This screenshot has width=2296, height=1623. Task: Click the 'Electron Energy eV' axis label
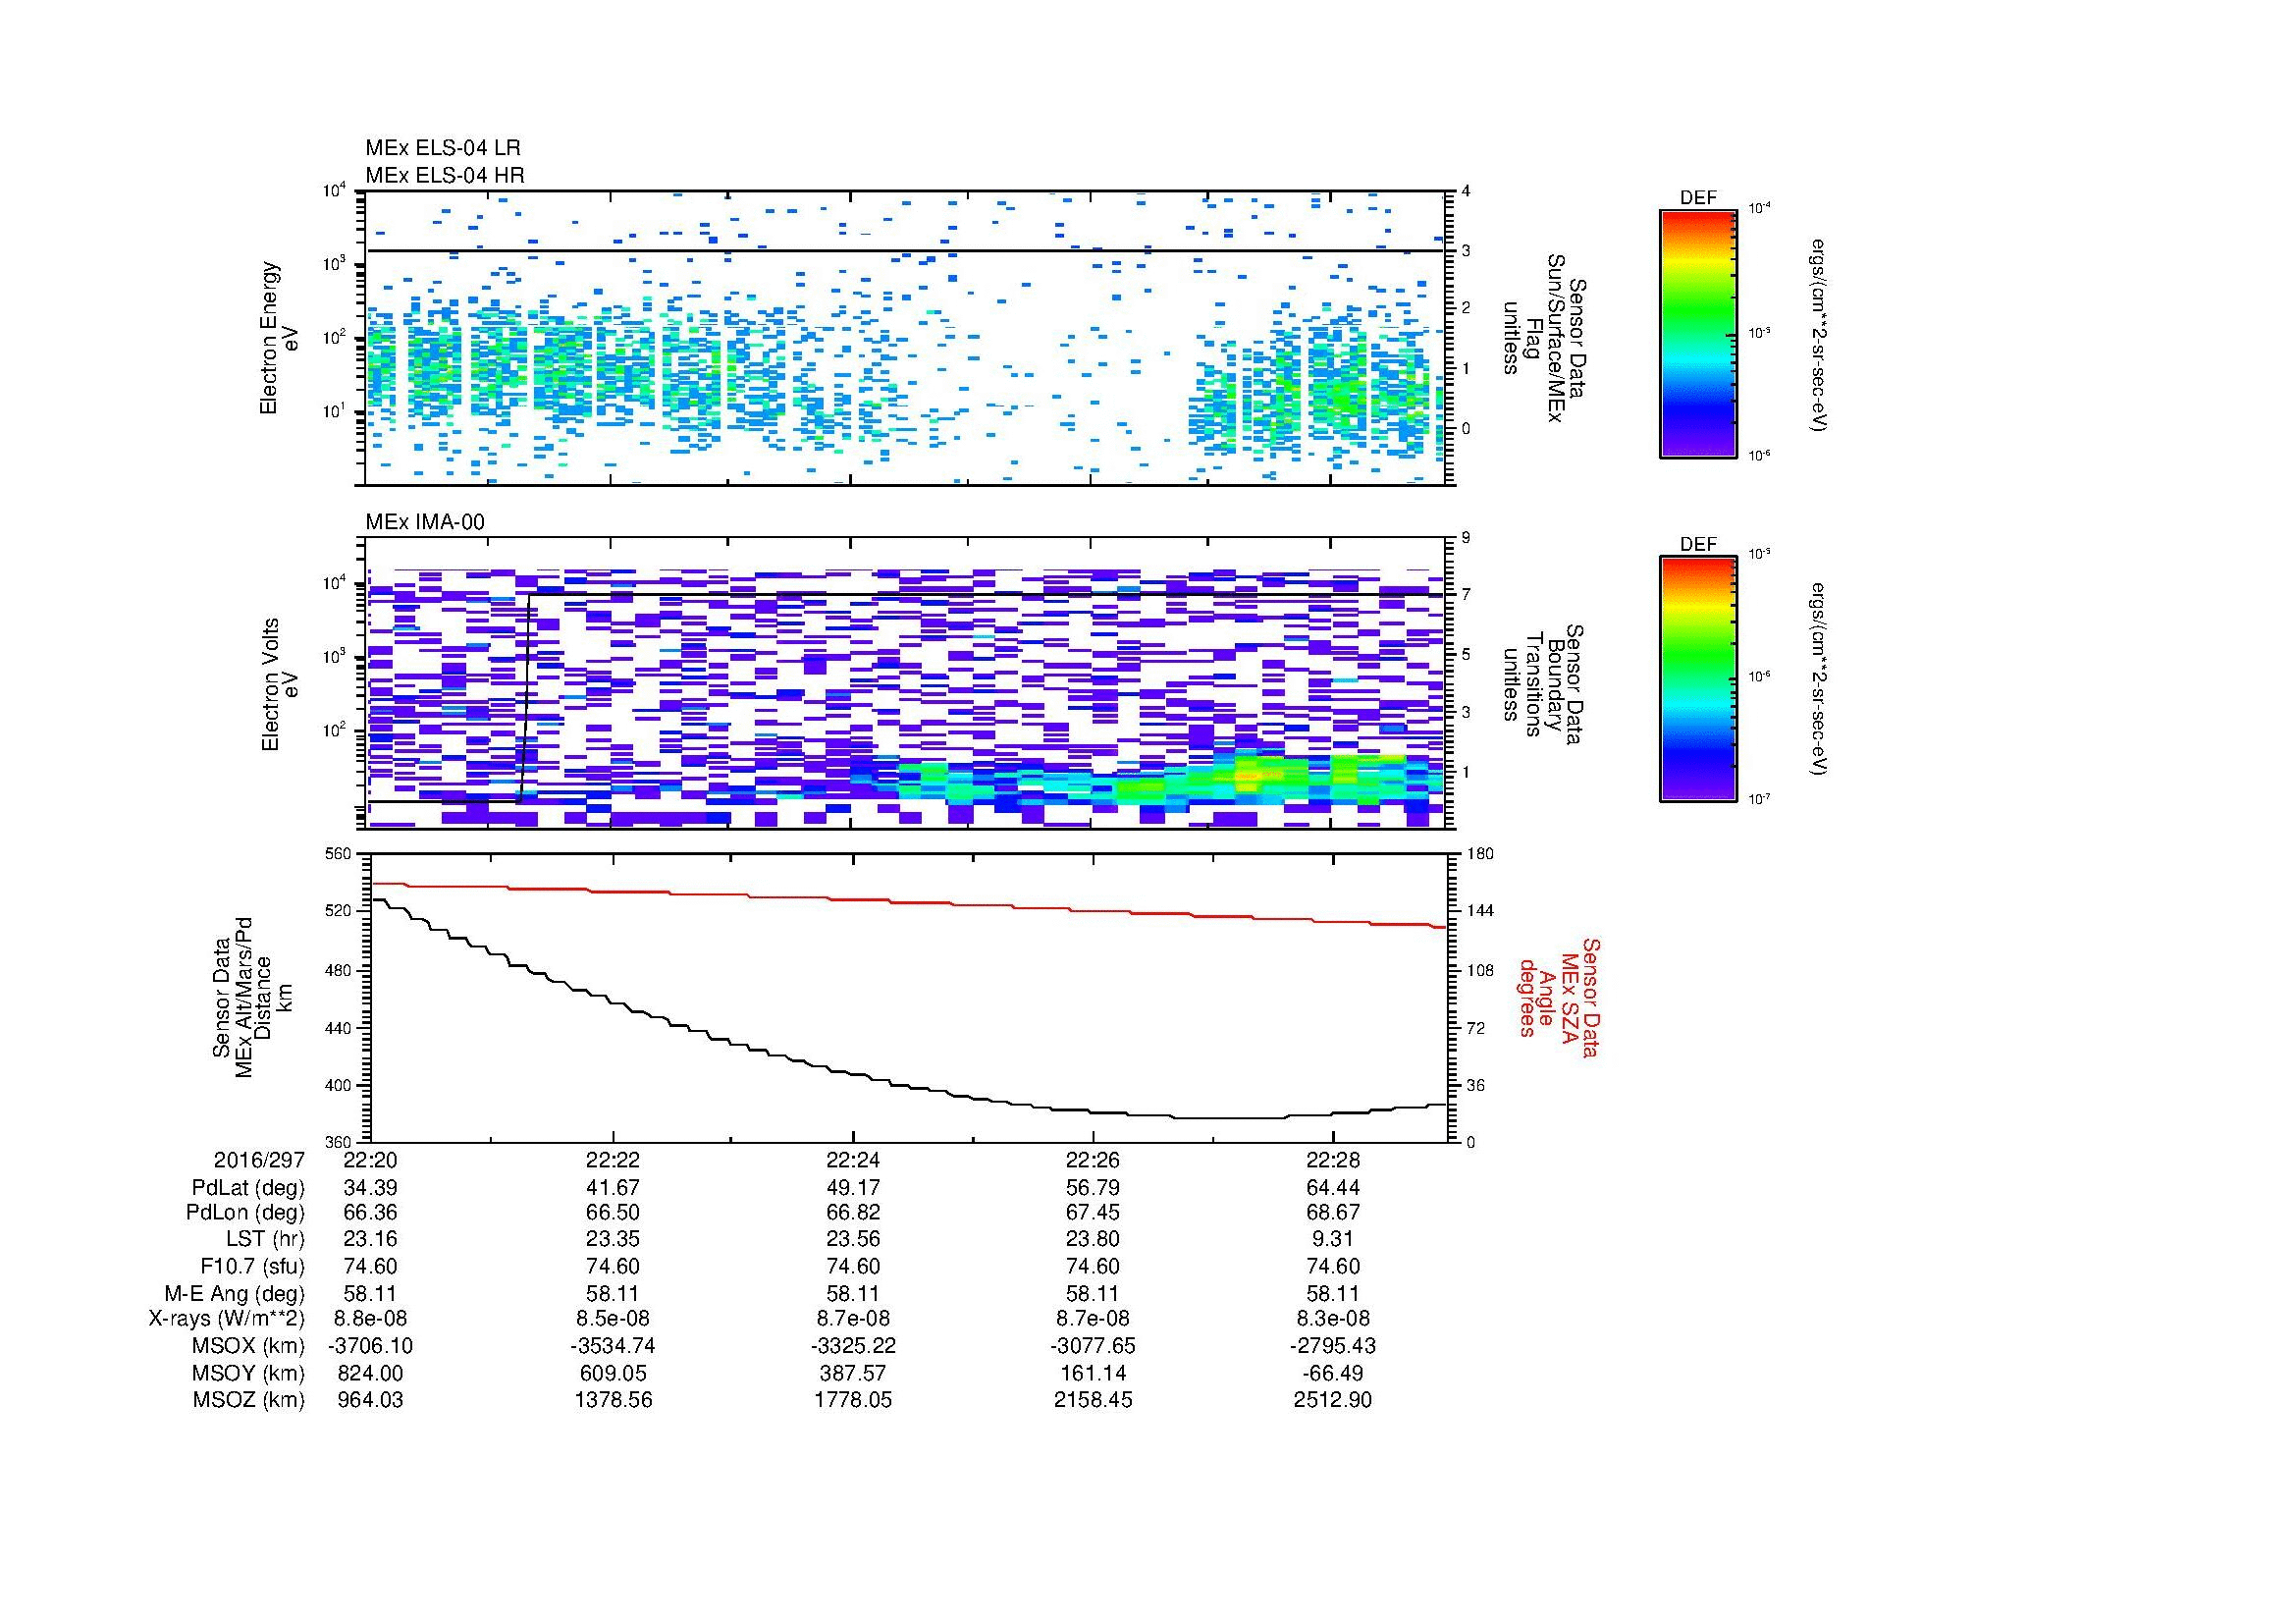pos(280,338)
